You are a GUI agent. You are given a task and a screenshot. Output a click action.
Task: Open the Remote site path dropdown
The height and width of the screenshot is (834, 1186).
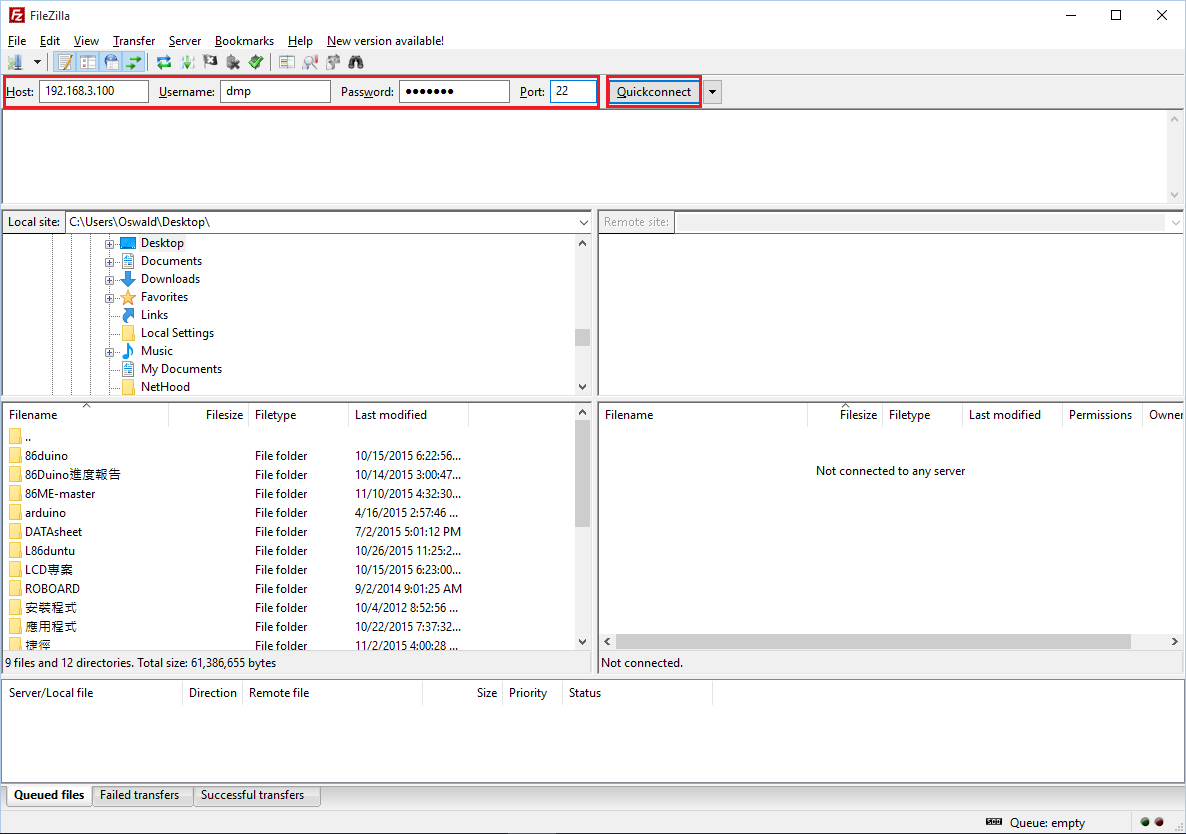pos(1175,222)
